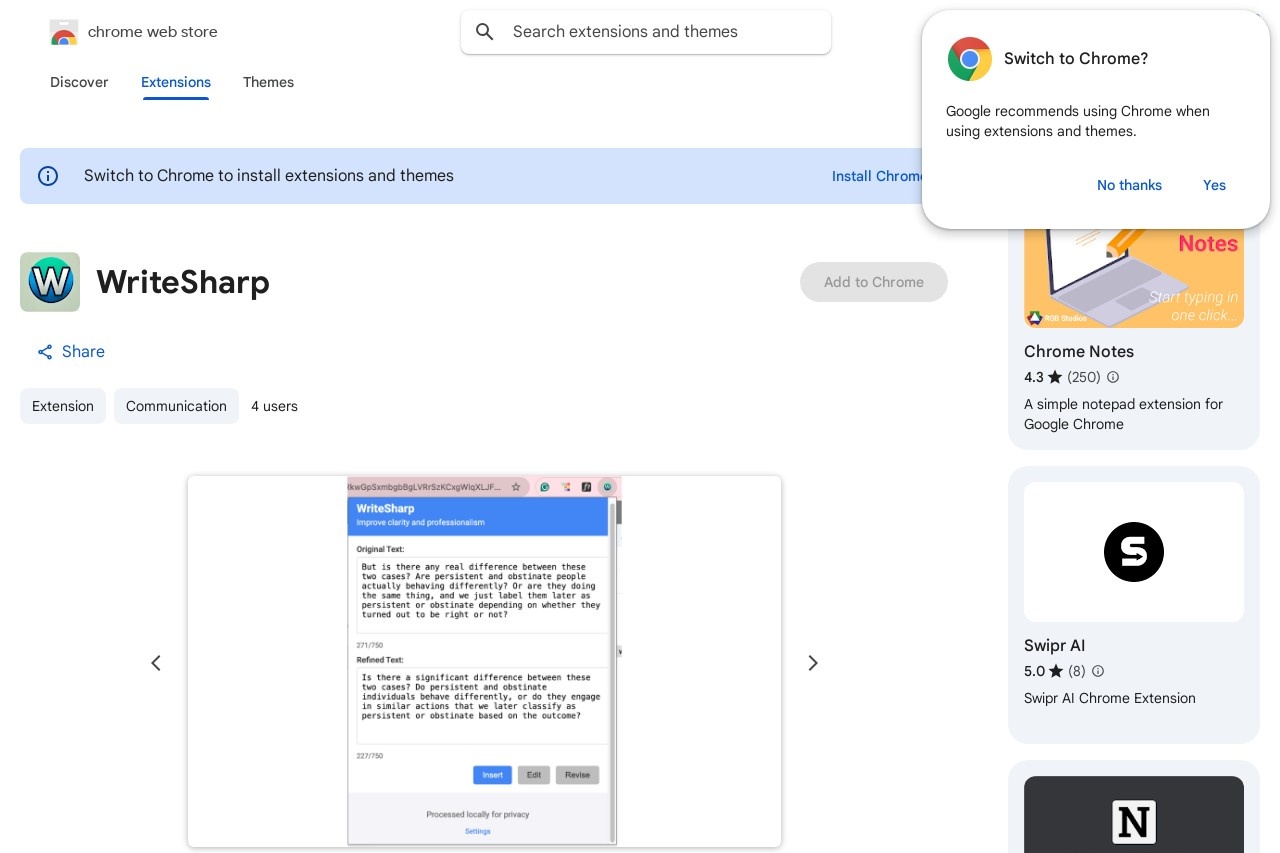Show next screenshot with right arrow
Screen dimensions: 1280x853
[x=813, y=663]
